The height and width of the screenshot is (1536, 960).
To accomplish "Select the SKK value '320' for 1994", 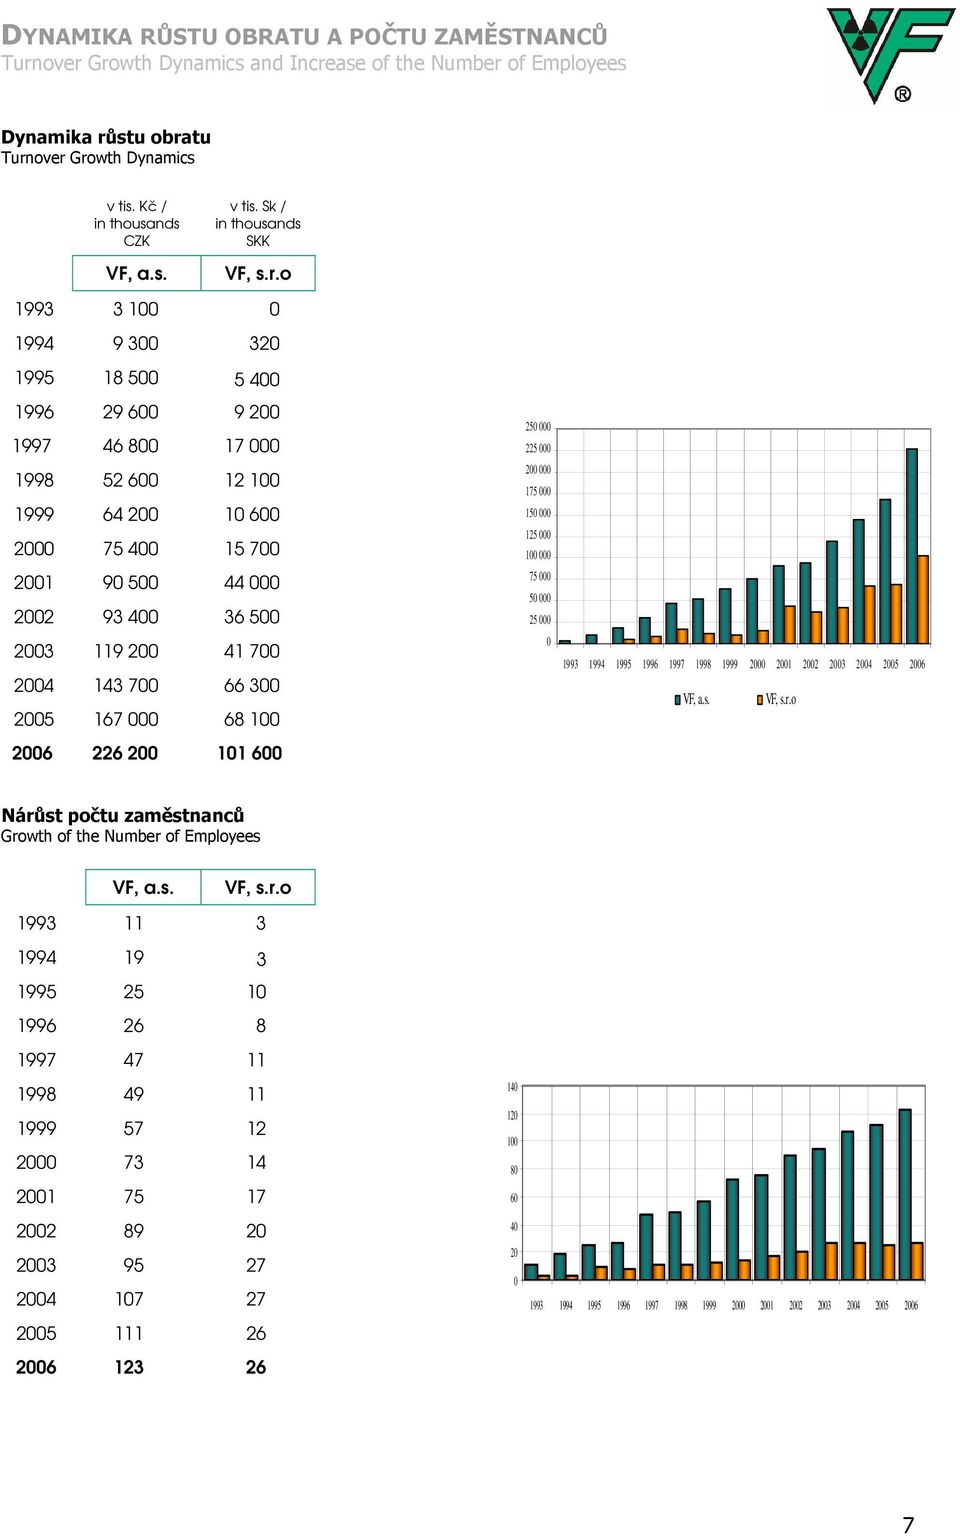I will pyautogui.click(x=264, y=343).
